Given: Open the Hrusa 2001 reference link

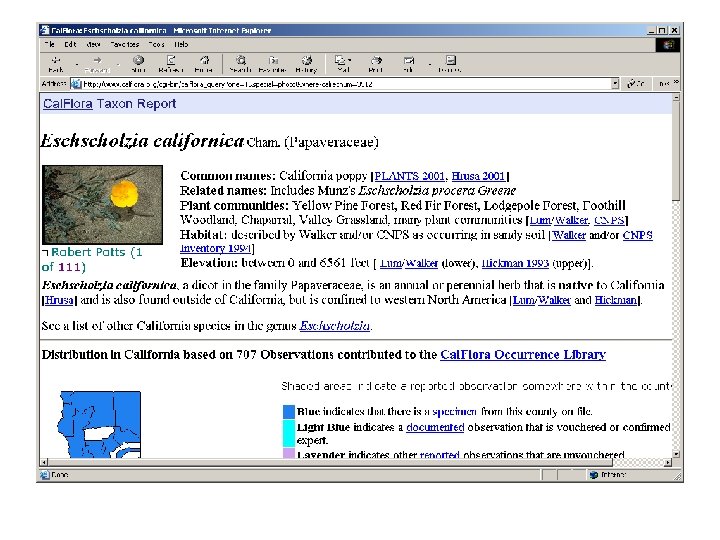Looking at the screenshot, I should point(478,176).
